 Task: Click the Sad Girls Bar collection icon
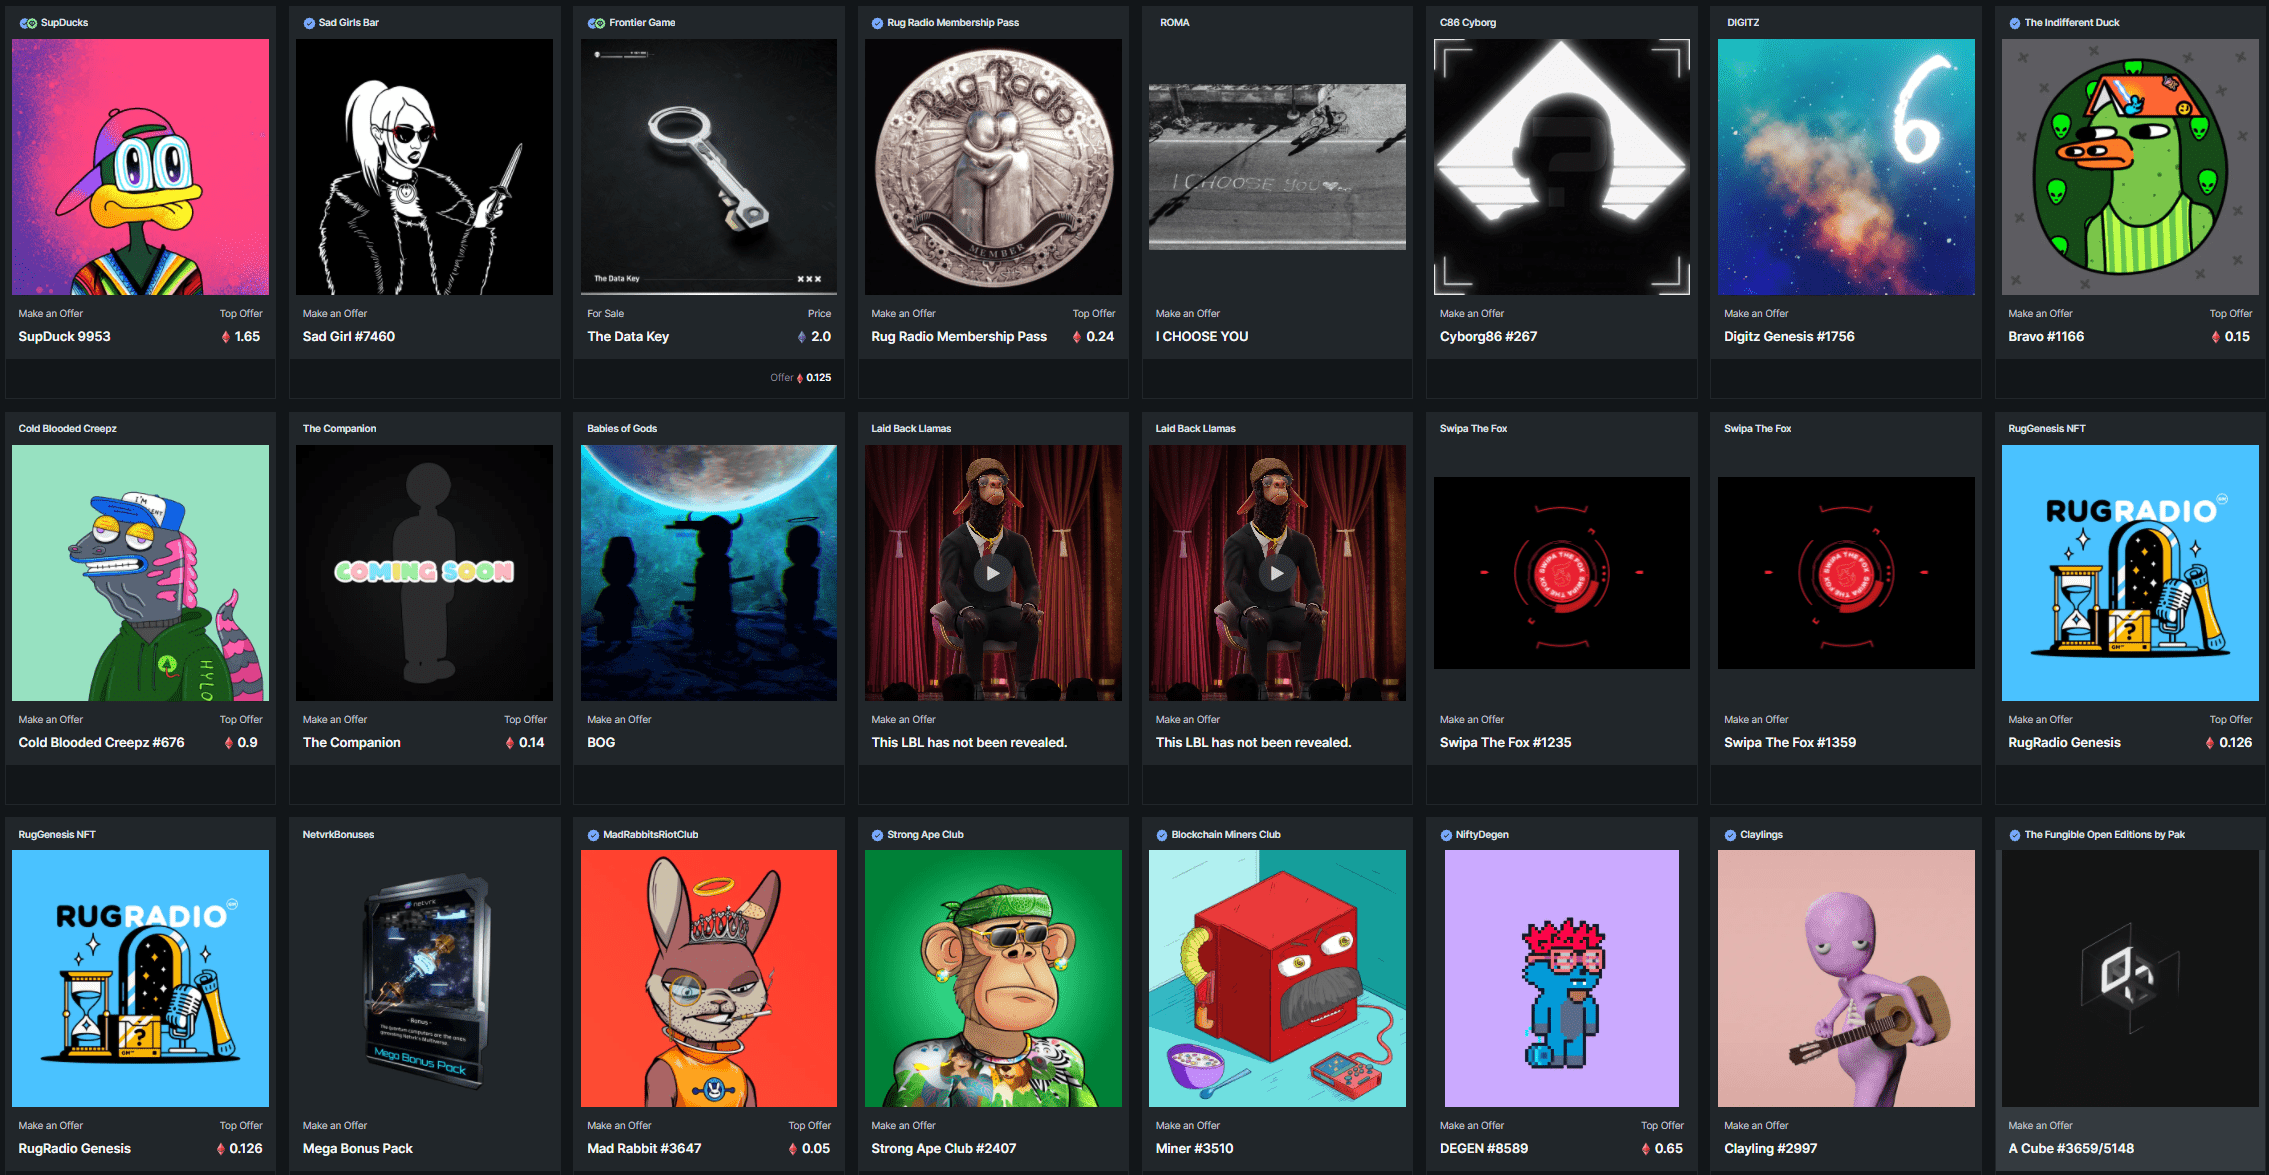click(307, 22)
